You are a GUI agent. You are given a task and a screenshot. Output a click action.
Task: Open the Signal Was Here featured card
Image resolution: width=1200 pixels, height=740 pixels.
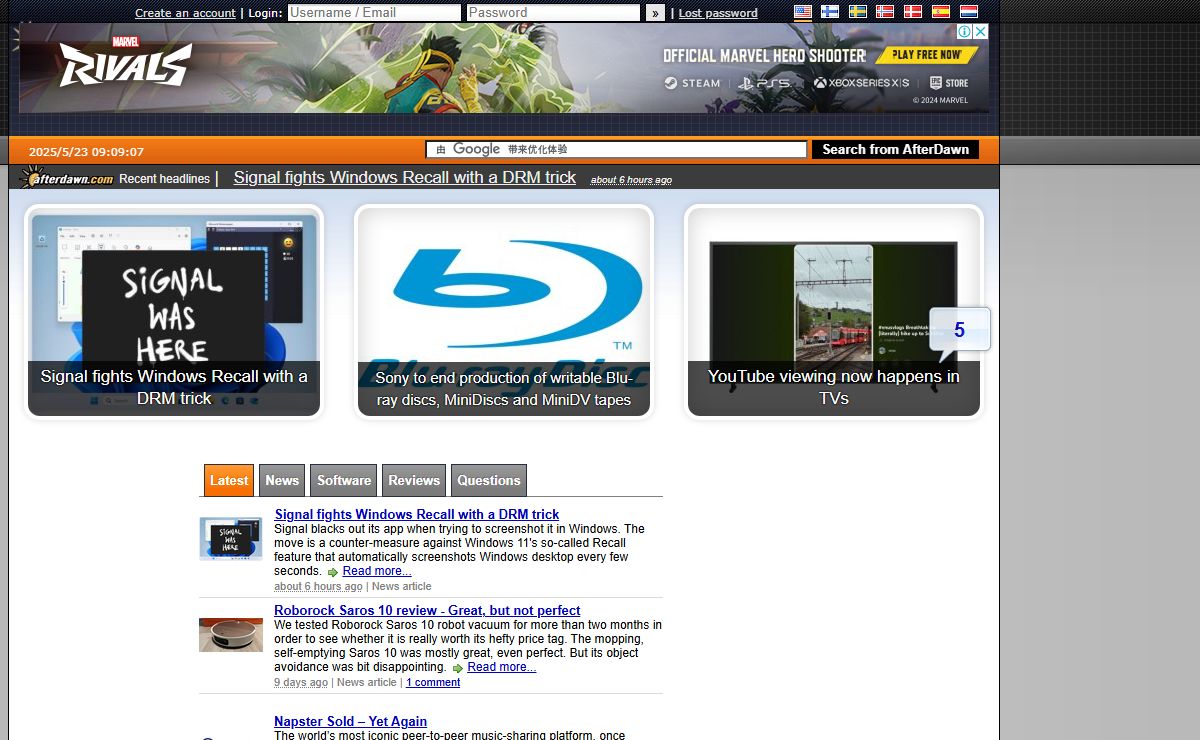coord(174,312)
